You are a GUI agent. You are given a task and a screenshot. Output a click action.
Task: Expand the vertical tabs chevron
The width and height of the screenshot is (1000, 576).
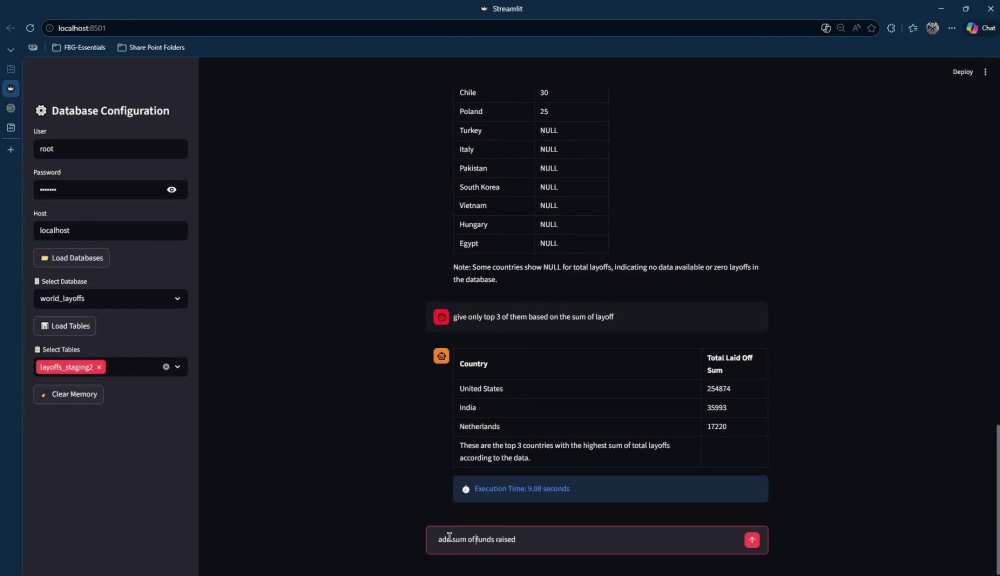pyautogui.click(x=11, y=50)
